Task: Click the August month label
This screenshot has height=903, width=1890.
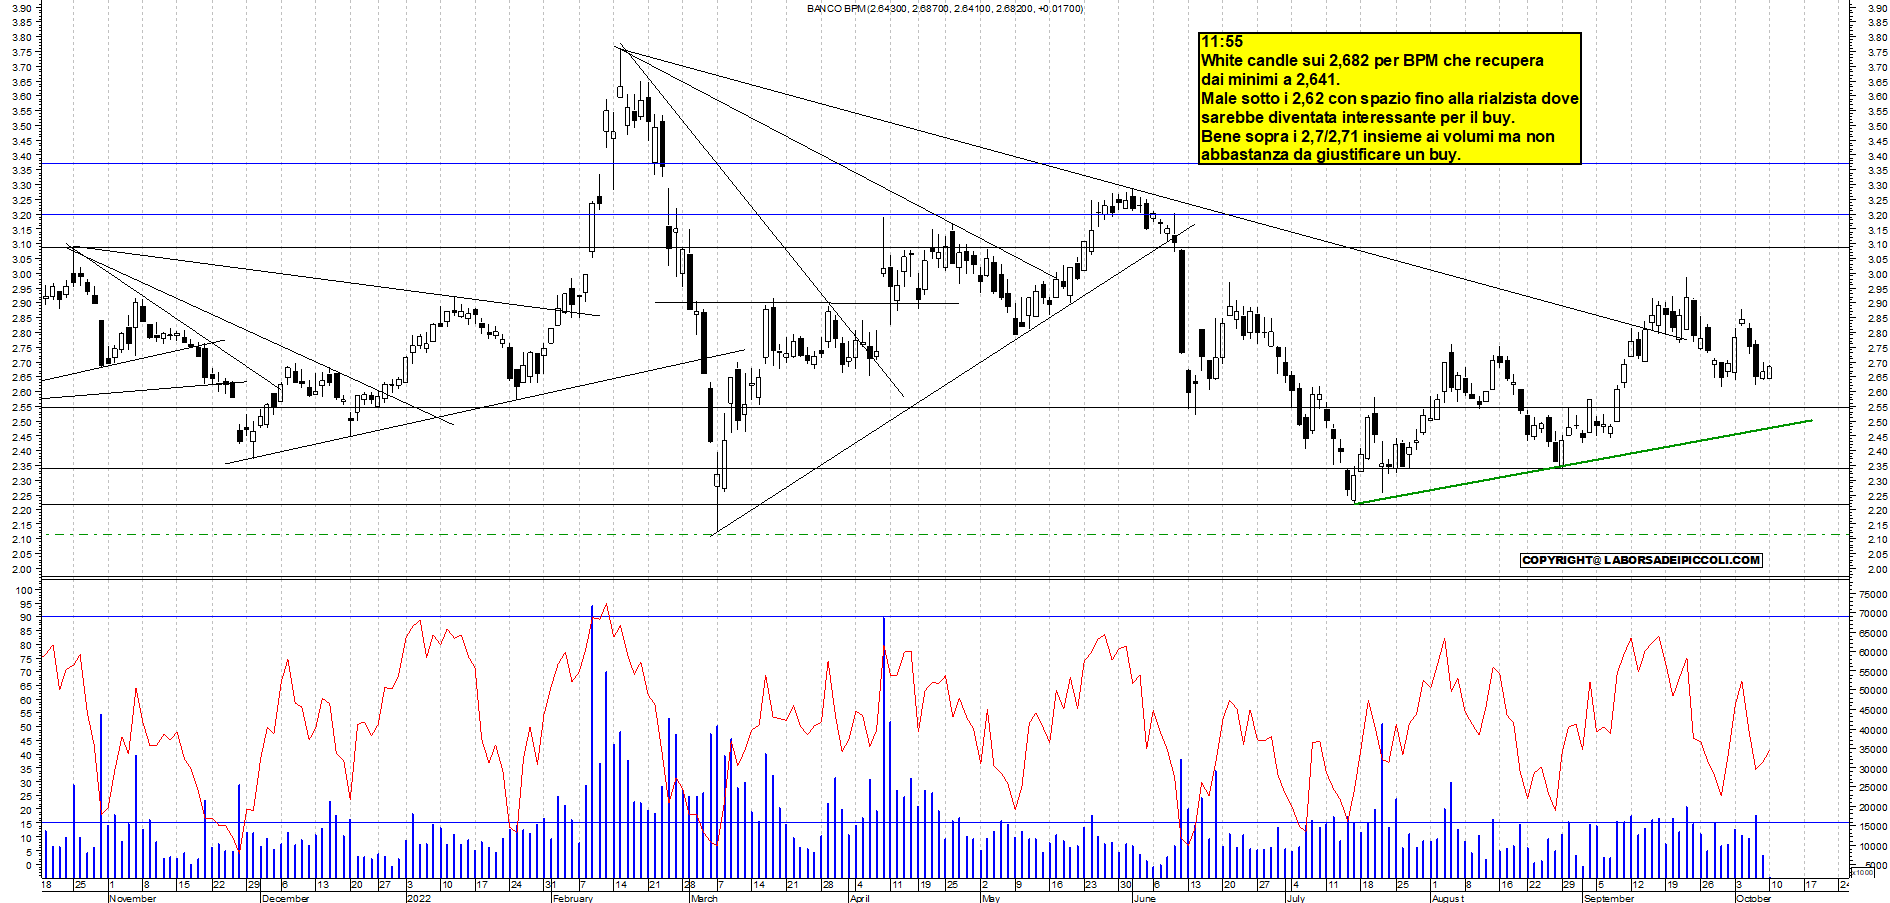Action: [1448, 898]
